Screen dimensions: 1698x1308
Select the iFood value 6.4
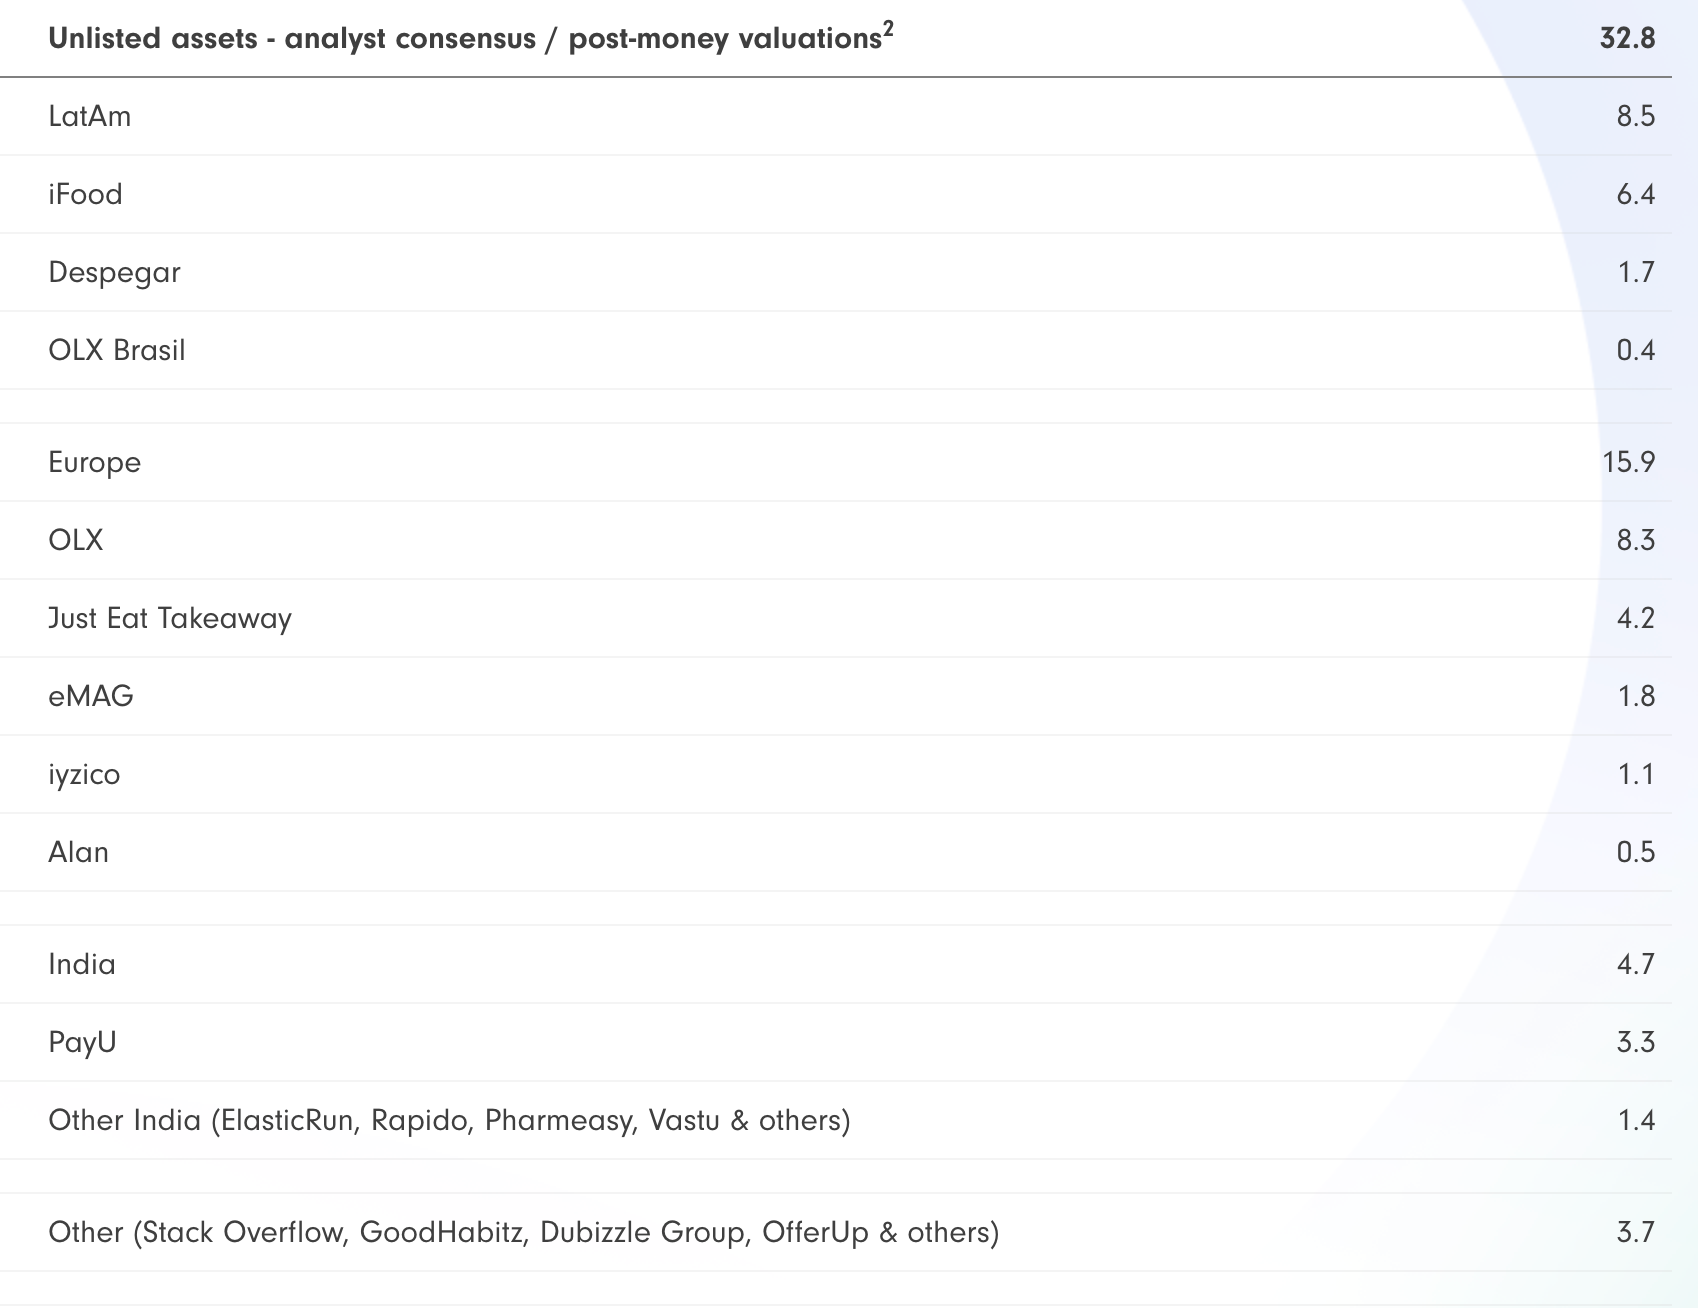click(x=1636, y=194)
